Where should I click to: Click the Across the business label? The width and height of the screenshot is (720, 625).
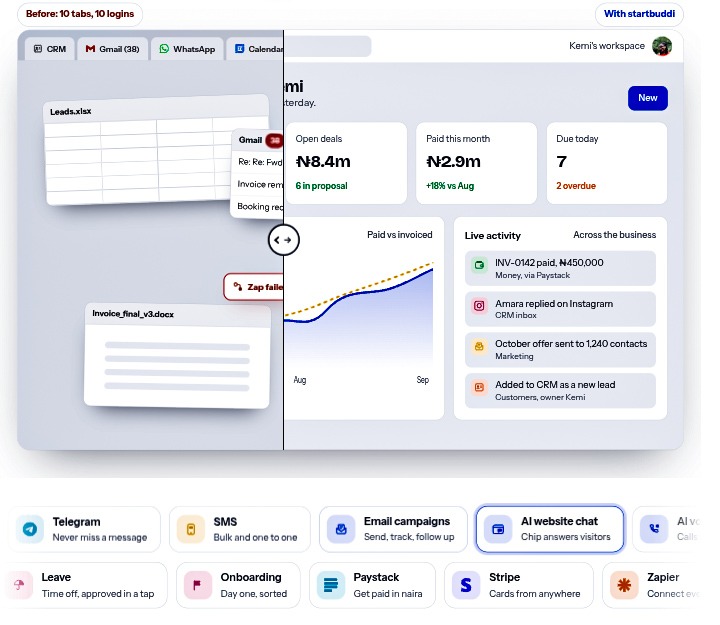click(614, 235)
